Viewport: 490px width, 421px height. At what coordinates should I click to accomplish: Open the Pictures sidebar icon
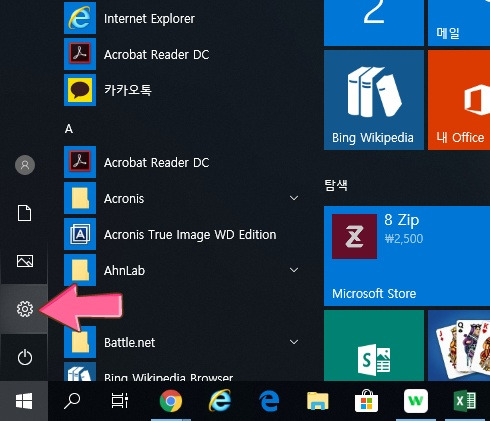25,261
